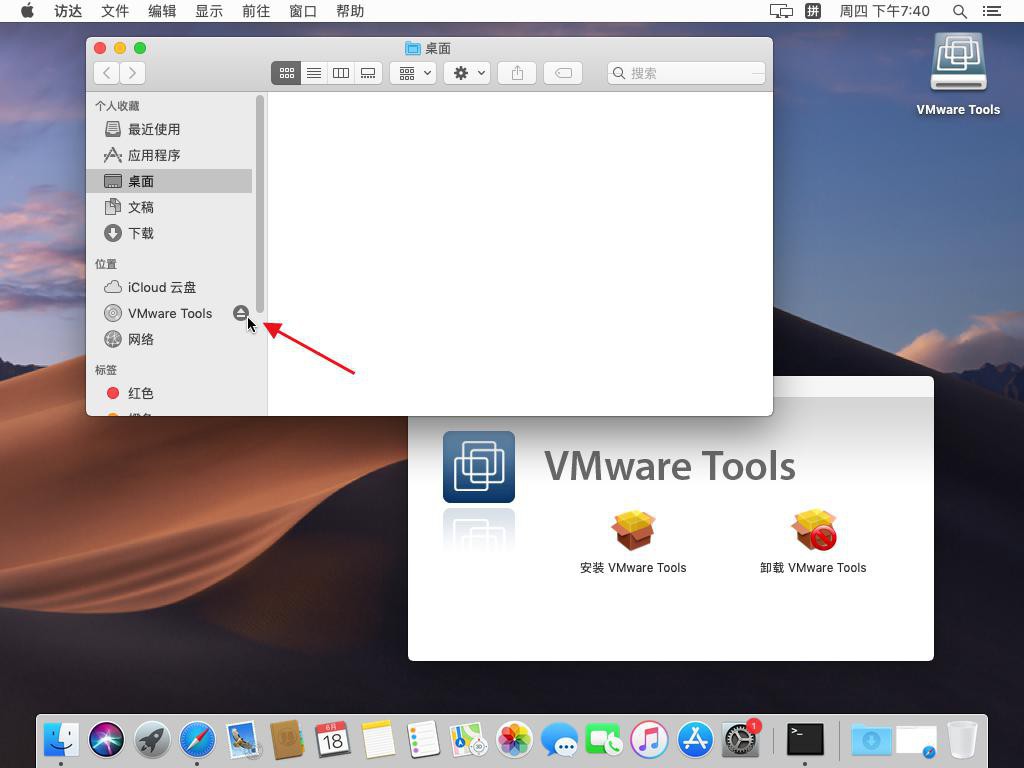1024x768 pixels.
Task: Open Photos from the Dock
Action: click(x=514, y=740)
